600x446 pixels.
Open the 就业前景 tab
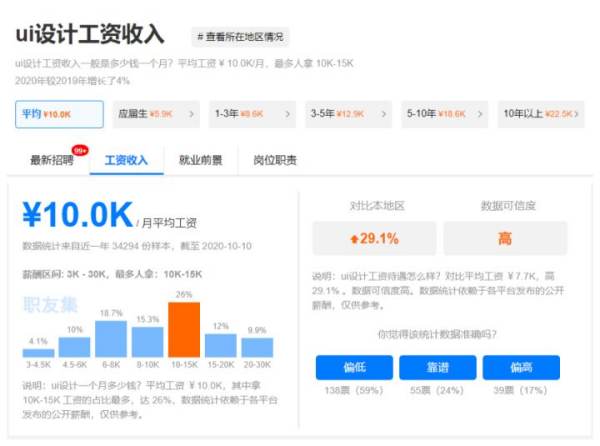tap(201, 160)
